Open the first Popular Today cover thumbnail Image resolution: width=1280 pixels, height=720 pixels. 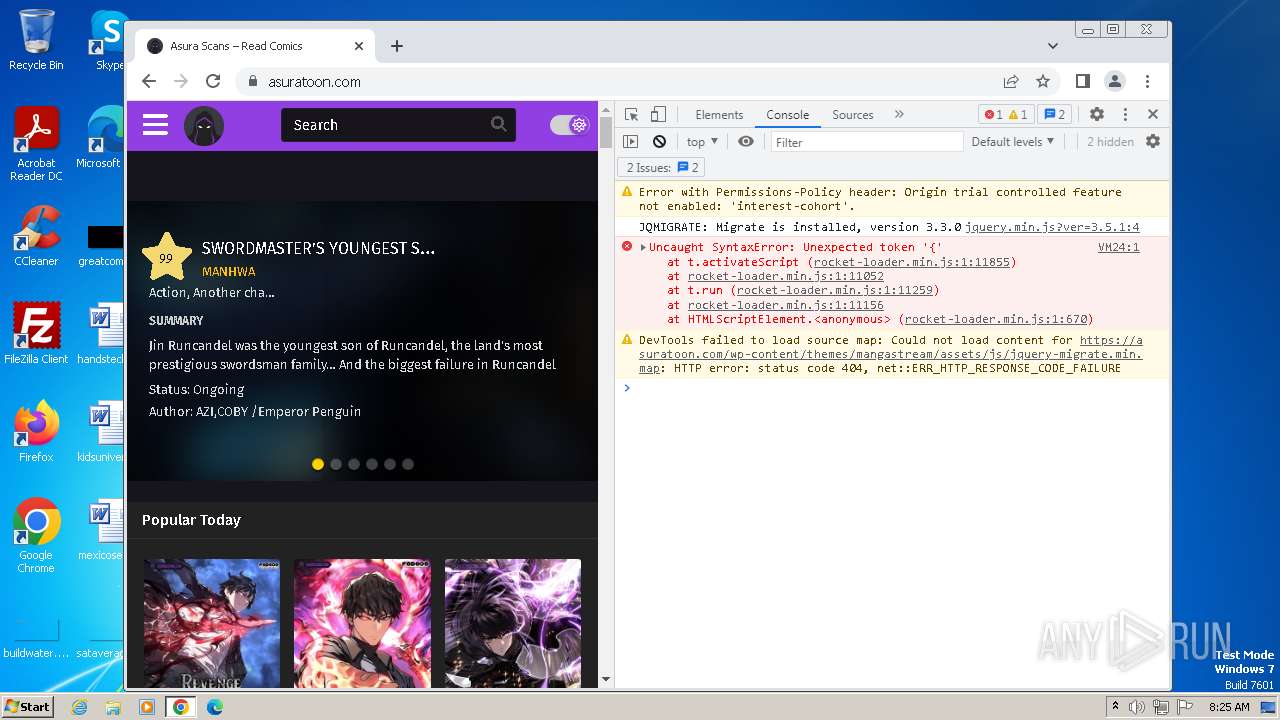(x=212, y=623)
